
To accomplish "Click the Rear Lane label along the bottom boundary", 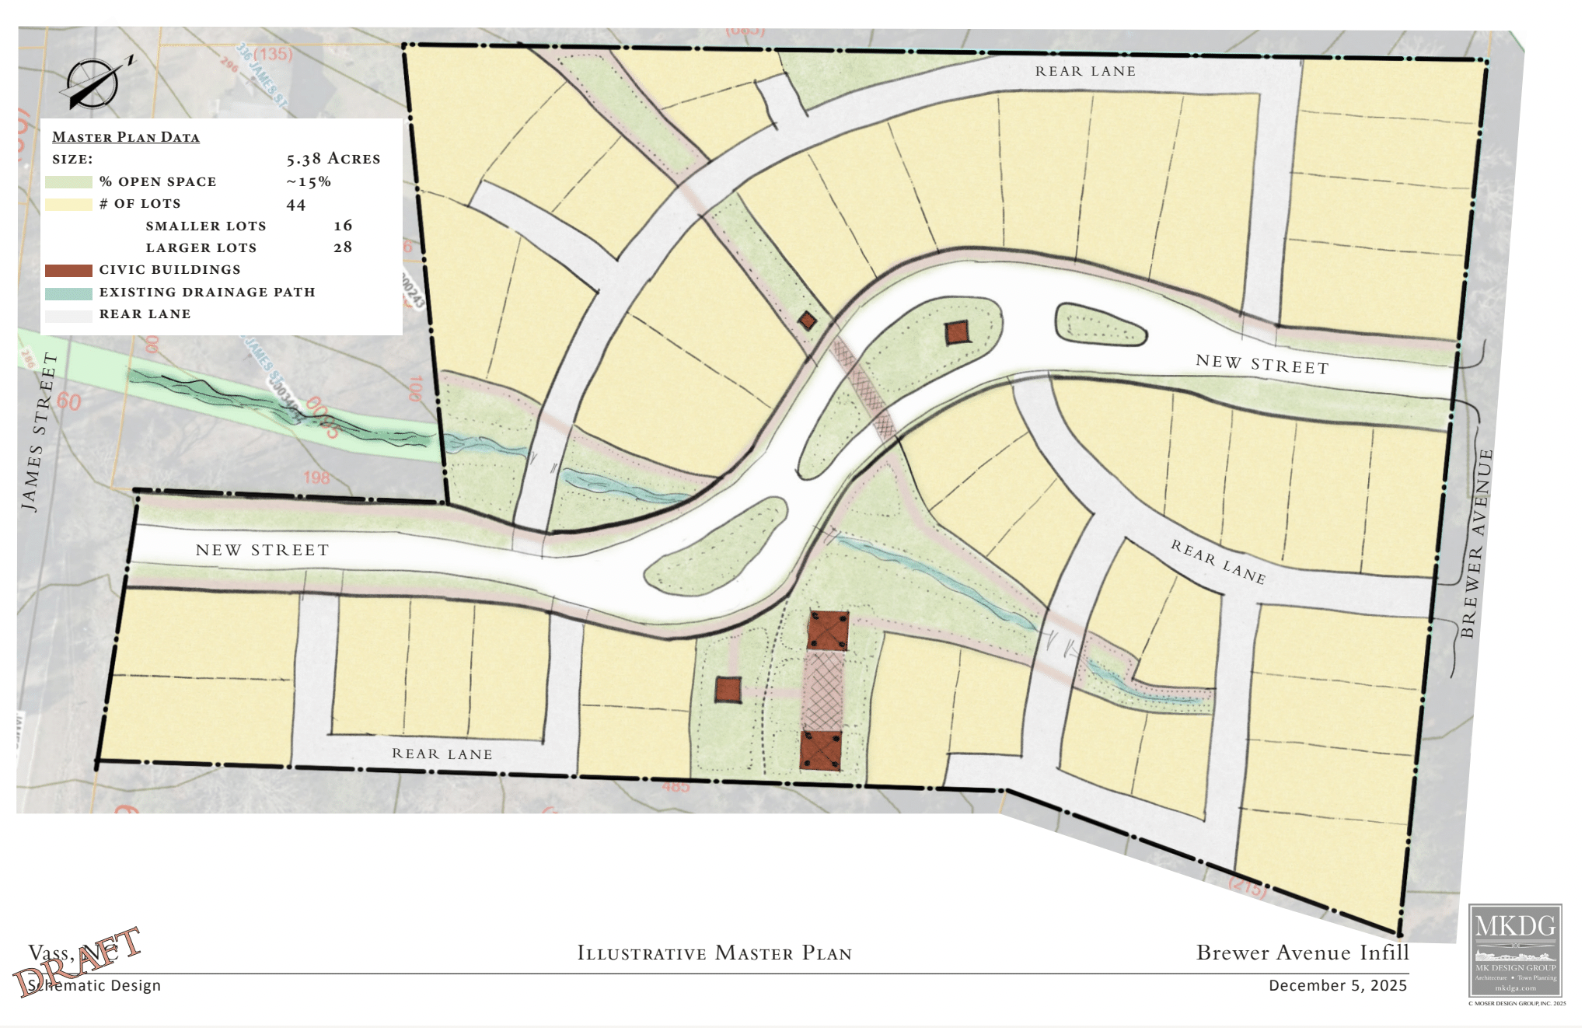I will pos(442,754).
